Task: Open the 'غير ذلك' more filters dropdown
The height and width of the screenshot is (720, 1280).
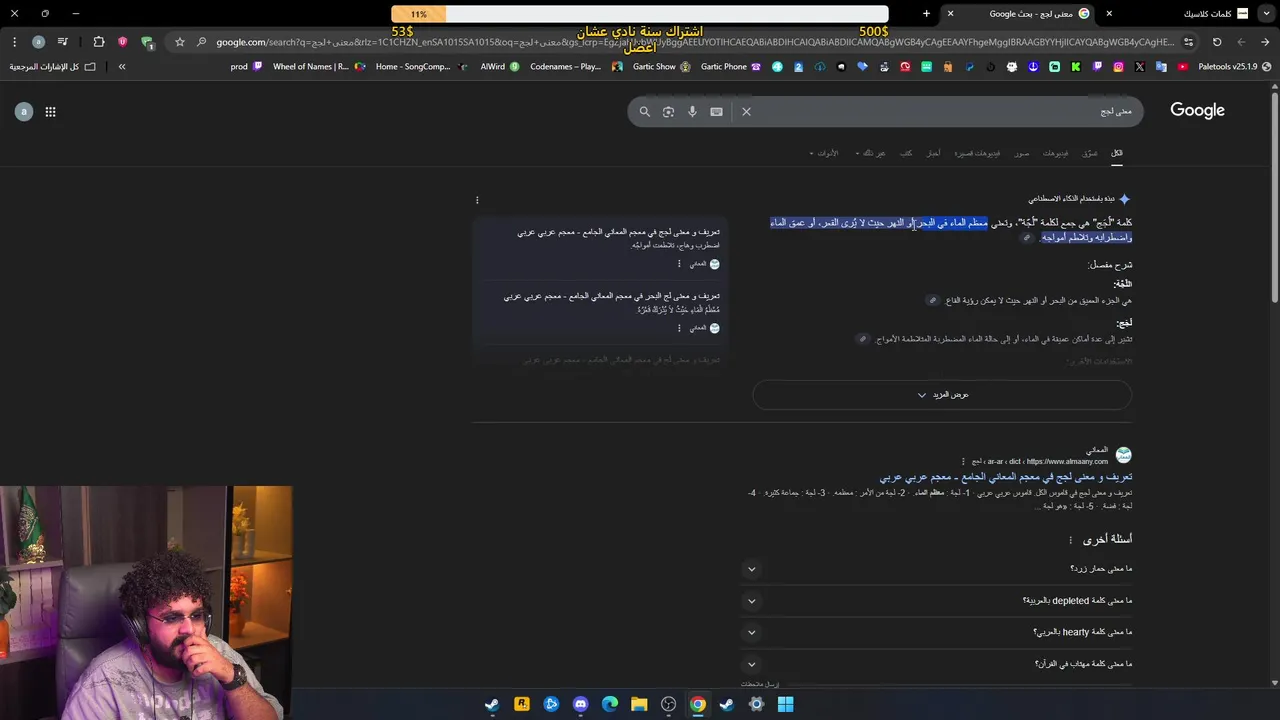Action: click(x=870, y=153)
